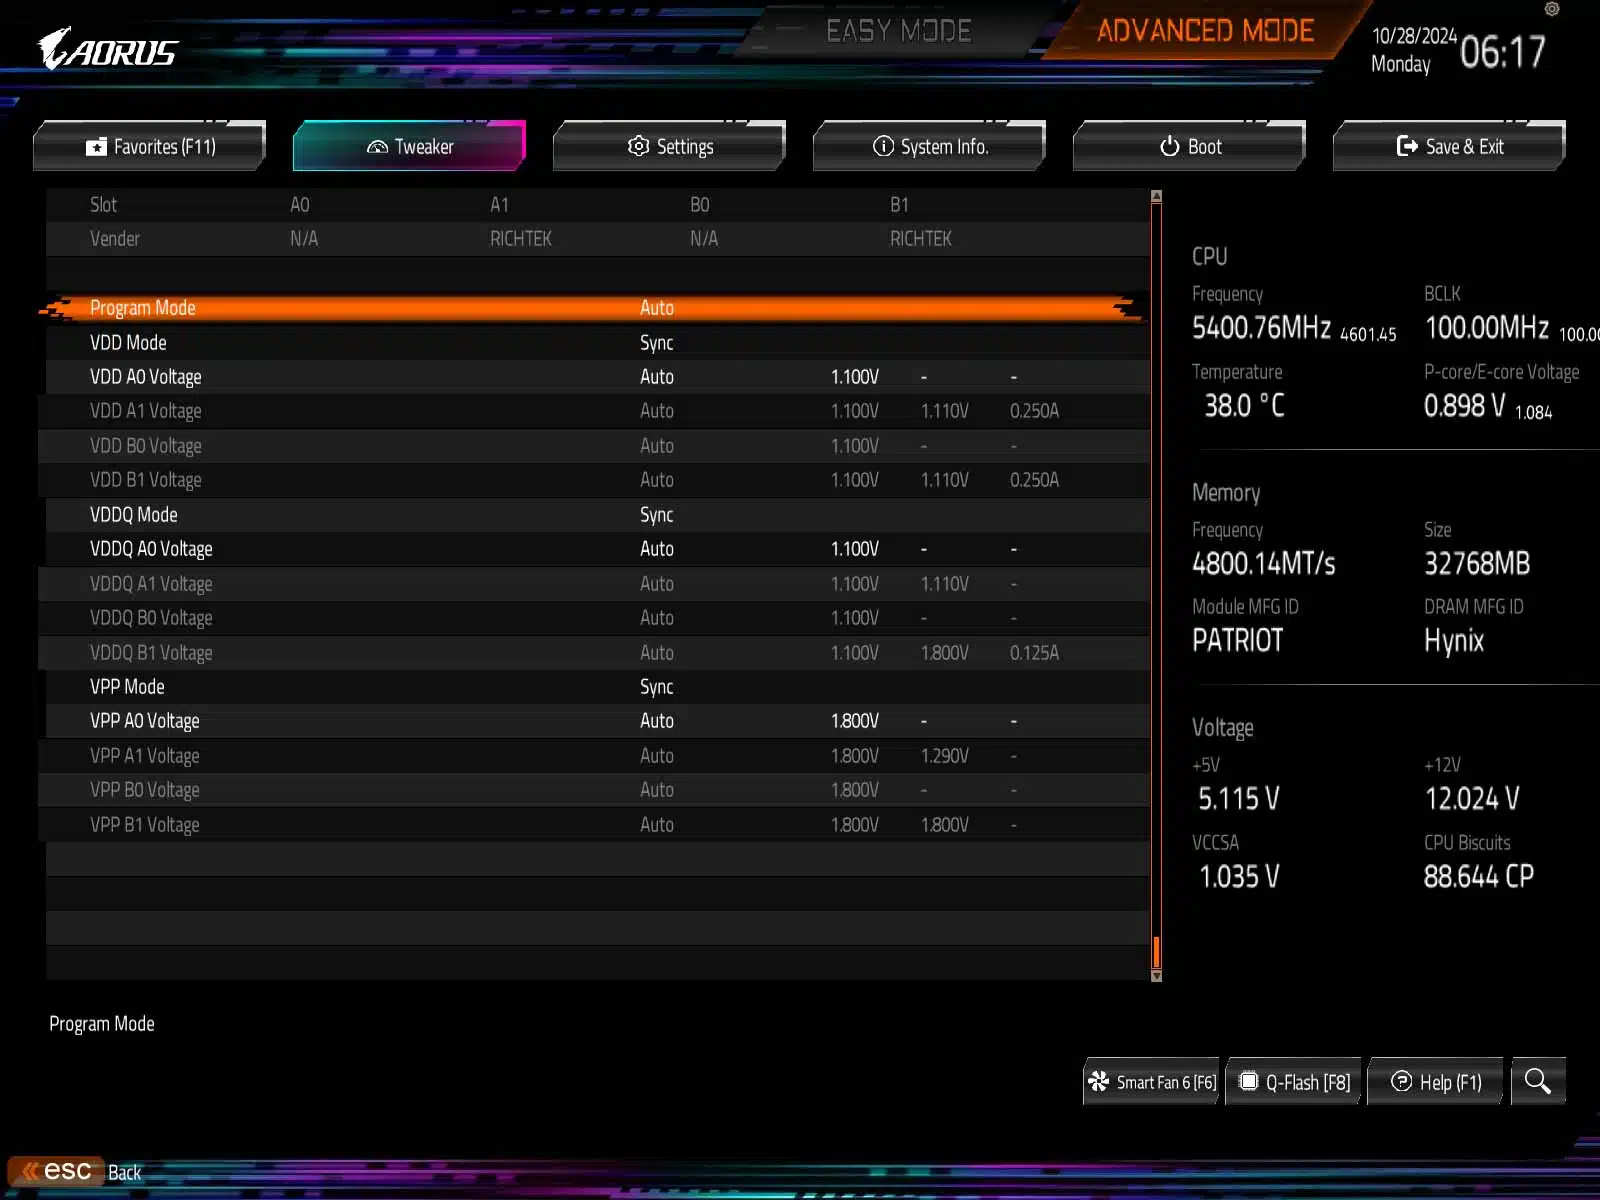
Task: Click the 10/28/2024 date
Action: click(1414, 36)
